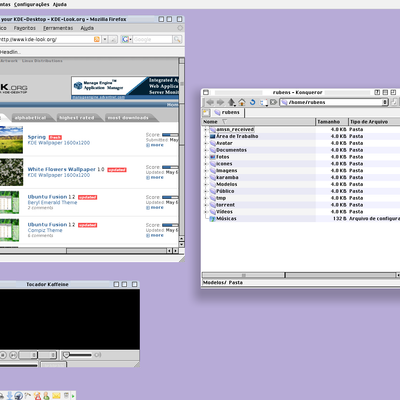Open Google search engine dropdown

click(127, 39)
